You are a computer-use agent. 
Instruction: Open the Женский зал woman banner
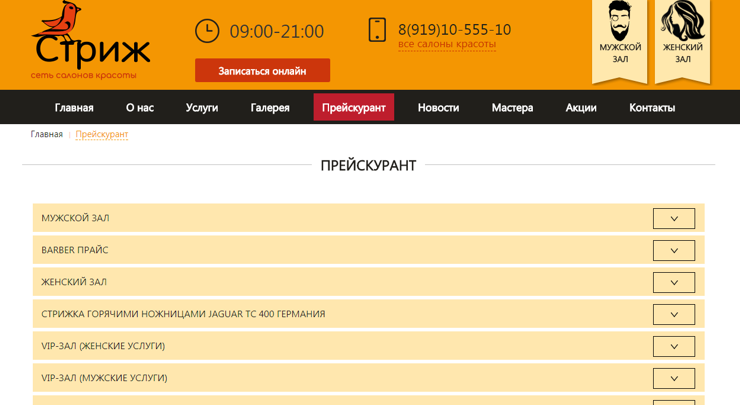point(682,38)
